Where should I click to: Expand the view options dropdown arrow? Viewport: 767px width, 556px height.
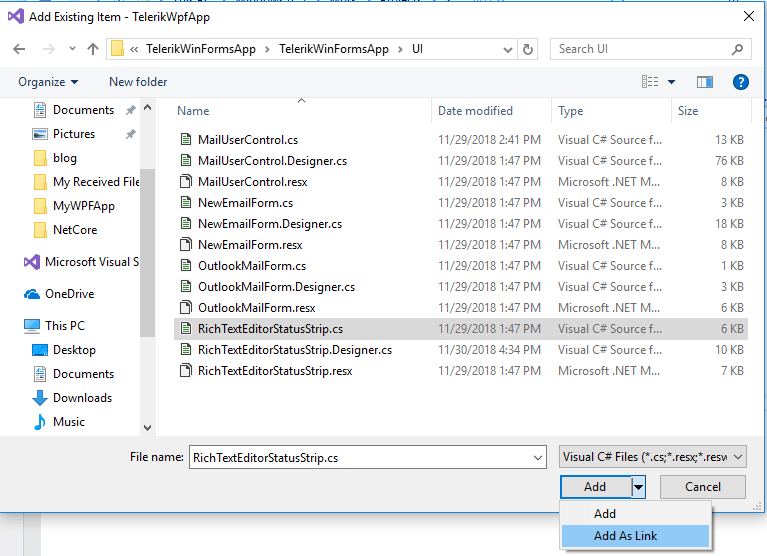(x=672, y=82)
